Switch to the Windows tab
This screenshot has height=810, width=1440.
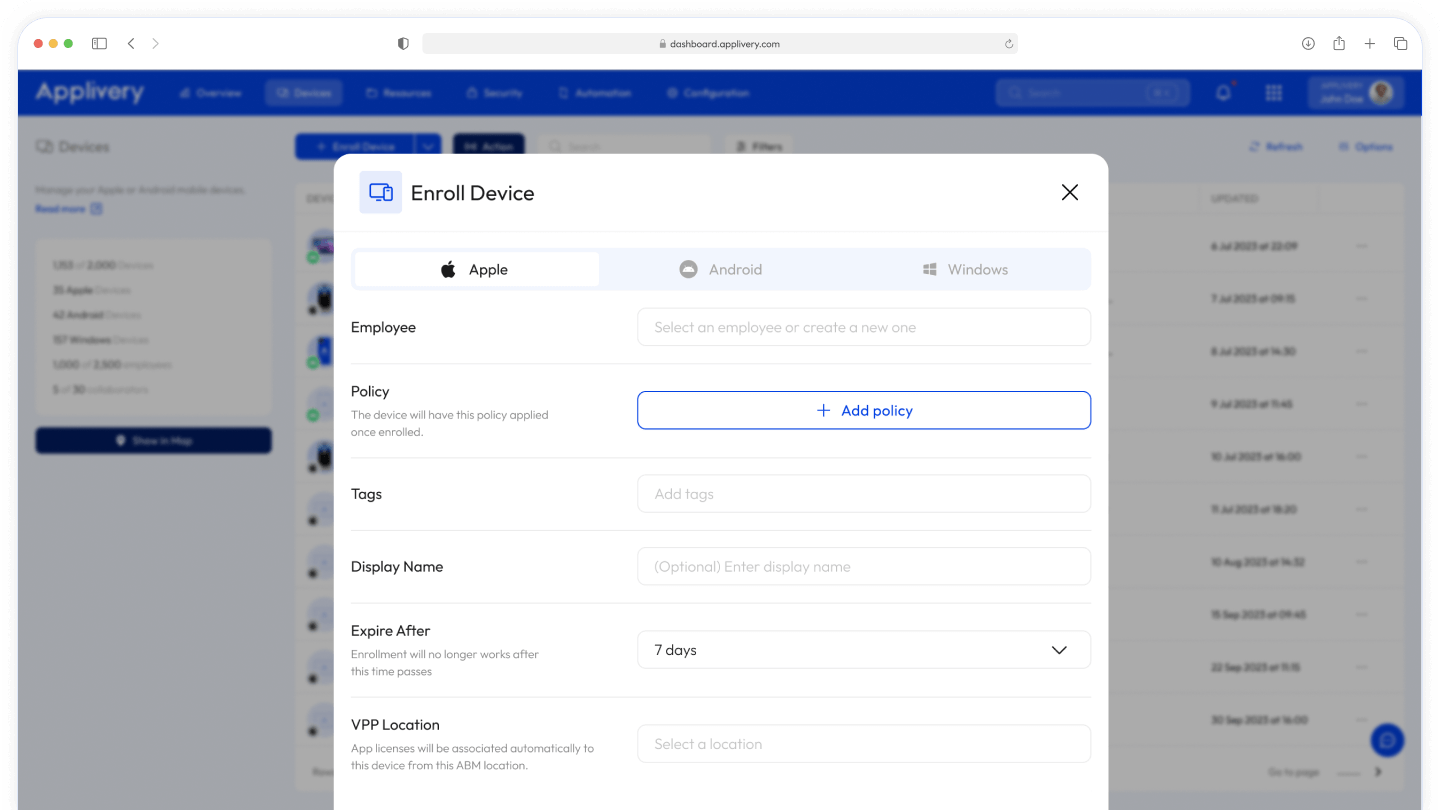(965, 269)
